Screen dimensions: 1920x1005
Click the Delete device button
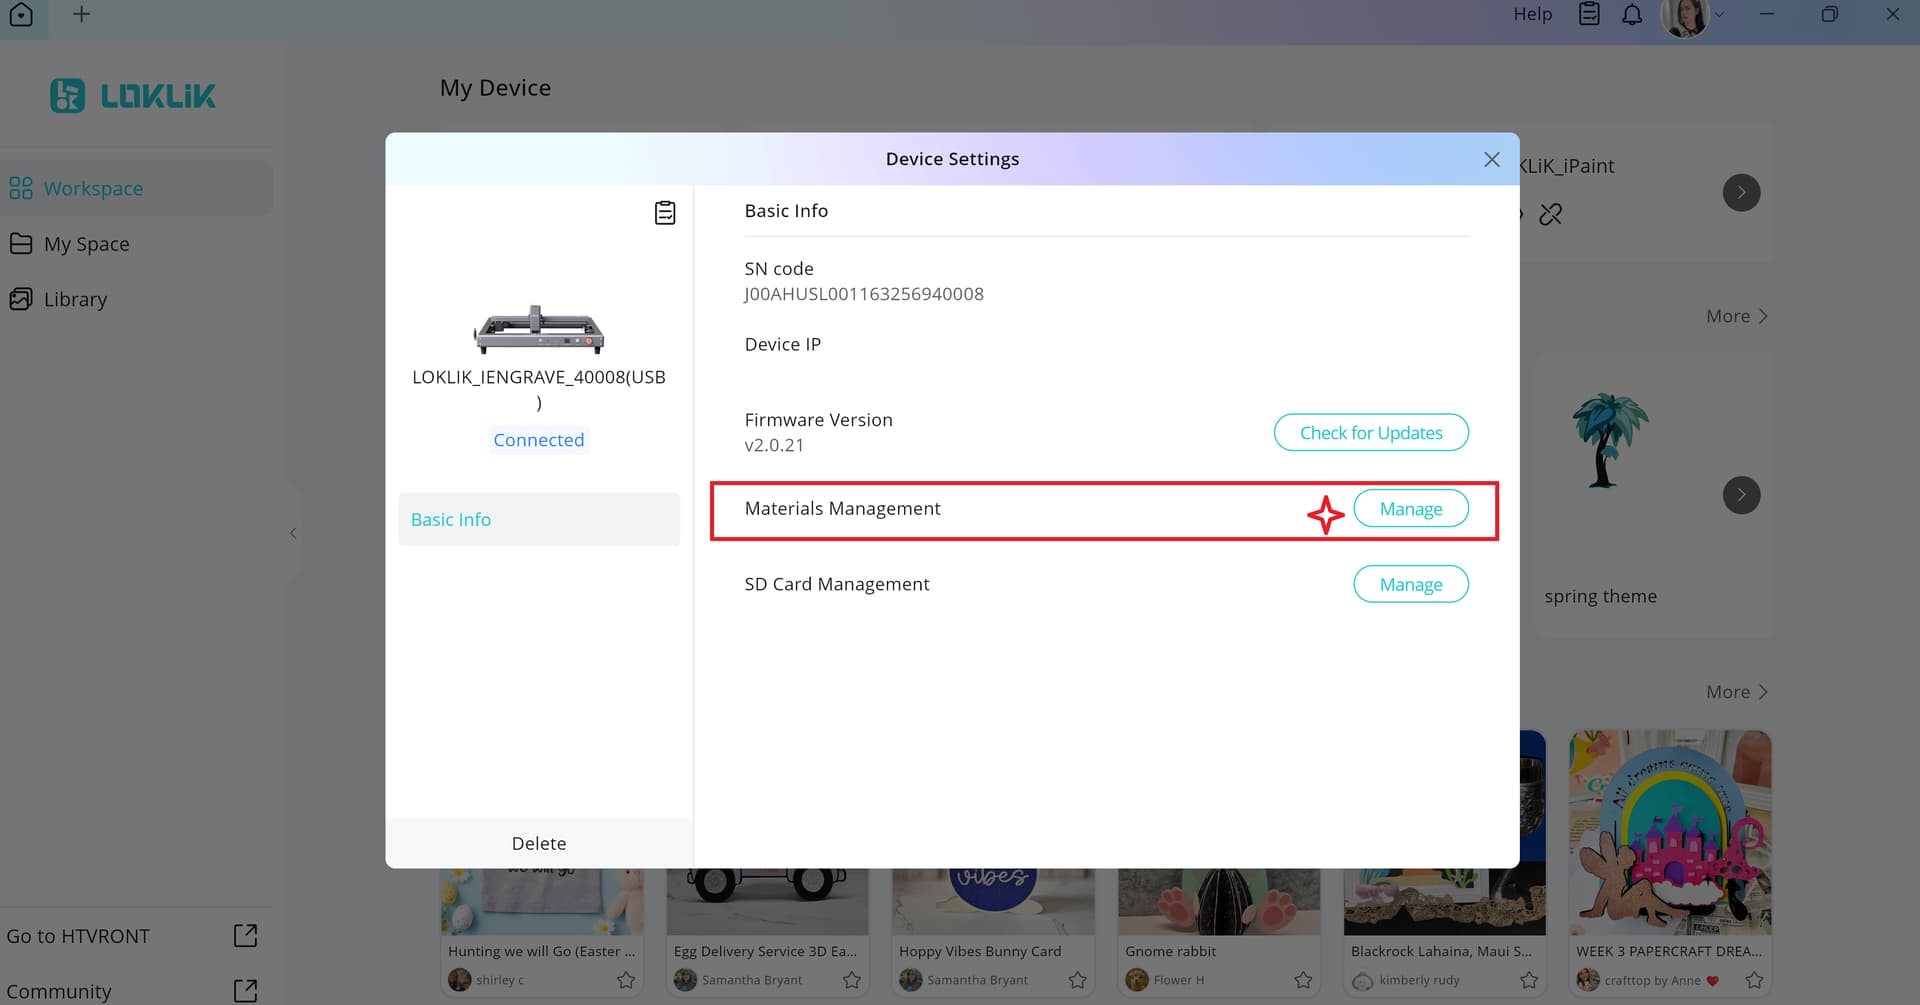tap(538, 843)
